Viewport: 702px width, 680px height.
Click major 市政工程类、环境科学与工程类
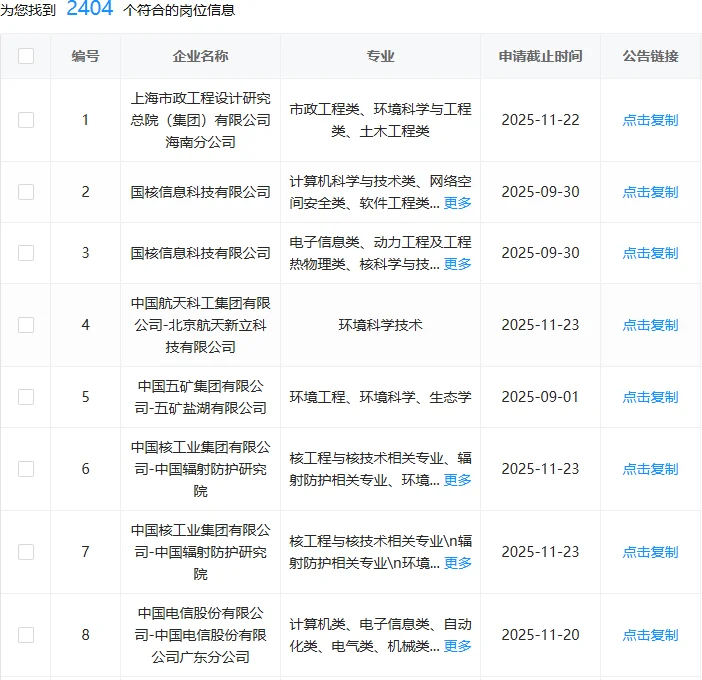381,120
